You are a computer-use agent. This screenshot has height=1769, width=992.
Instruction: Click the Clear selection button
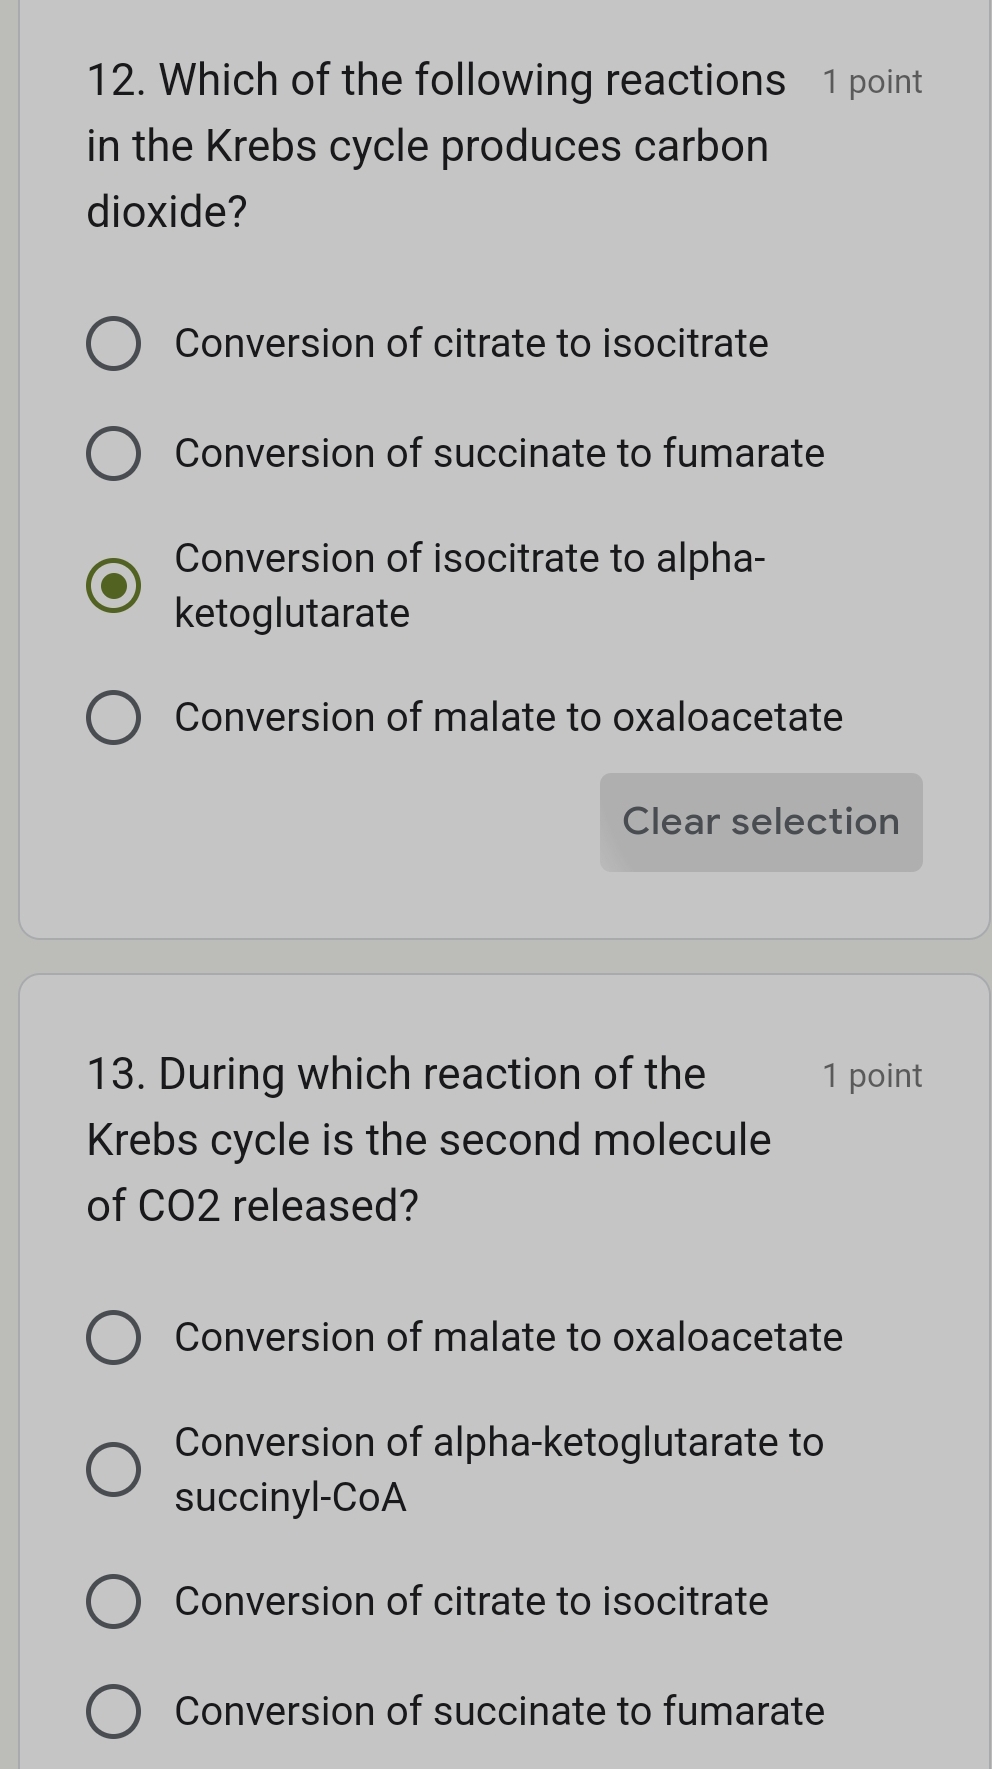[x=760, y=821]
